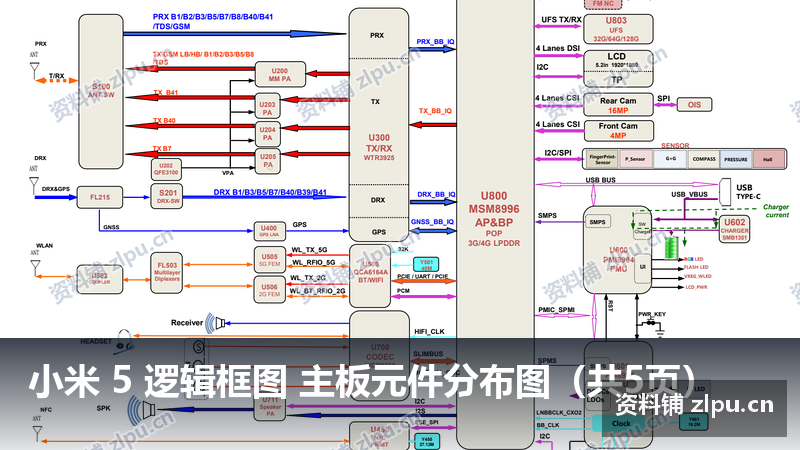Viewport: 800px width, 450px height.
Task: Select the Hall sensor block
Action: 768,159
